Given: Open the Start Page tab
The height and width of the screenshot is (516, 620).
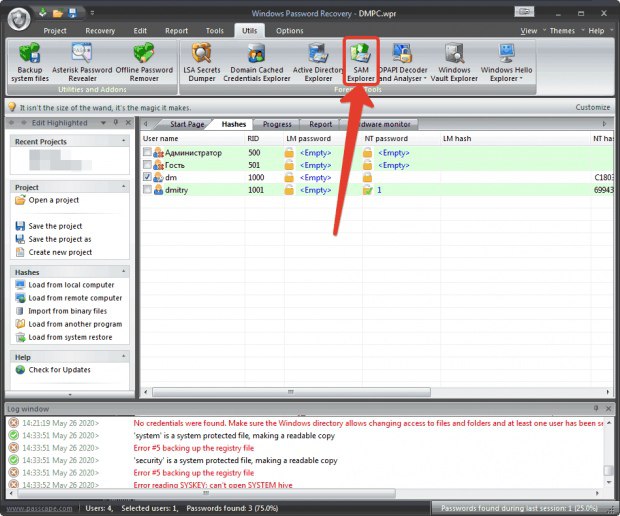Looking at the screenshot, I should [x=187, y=124].
